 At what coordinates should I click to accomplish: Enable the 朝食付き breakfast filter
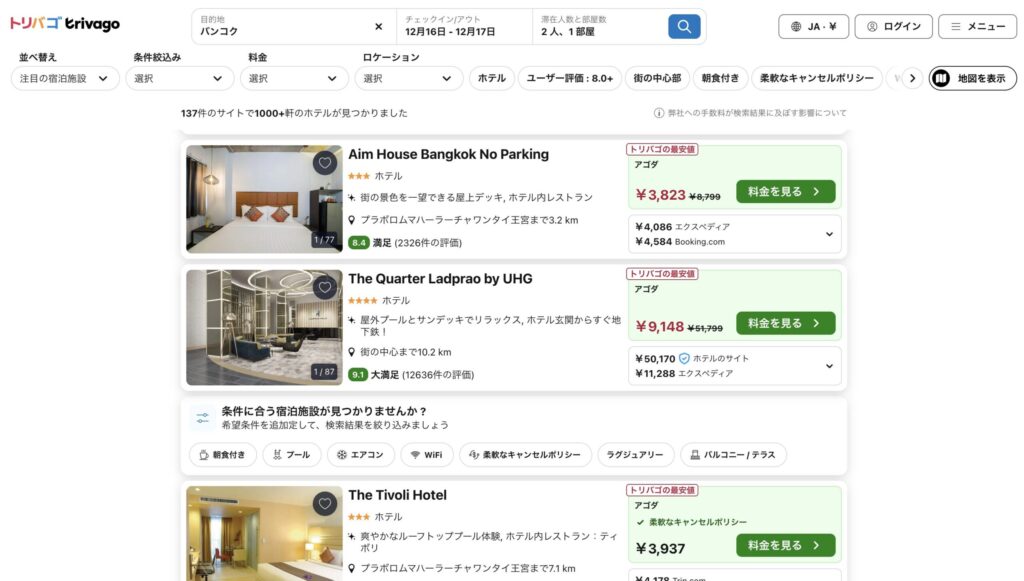click(720, 77)
